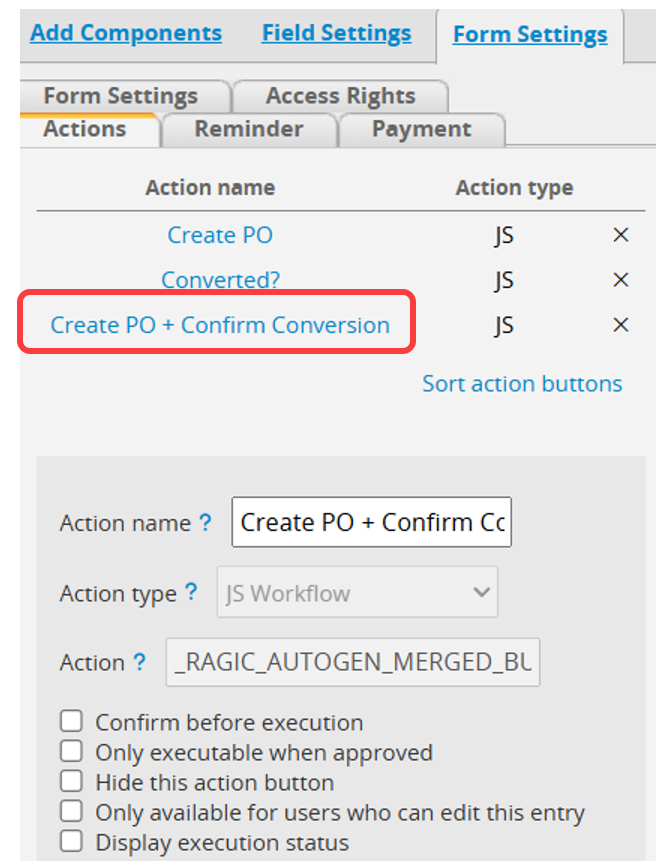668x862 pixels.
Task: Go to the Reminder tab
Action: tap(249, 129)
